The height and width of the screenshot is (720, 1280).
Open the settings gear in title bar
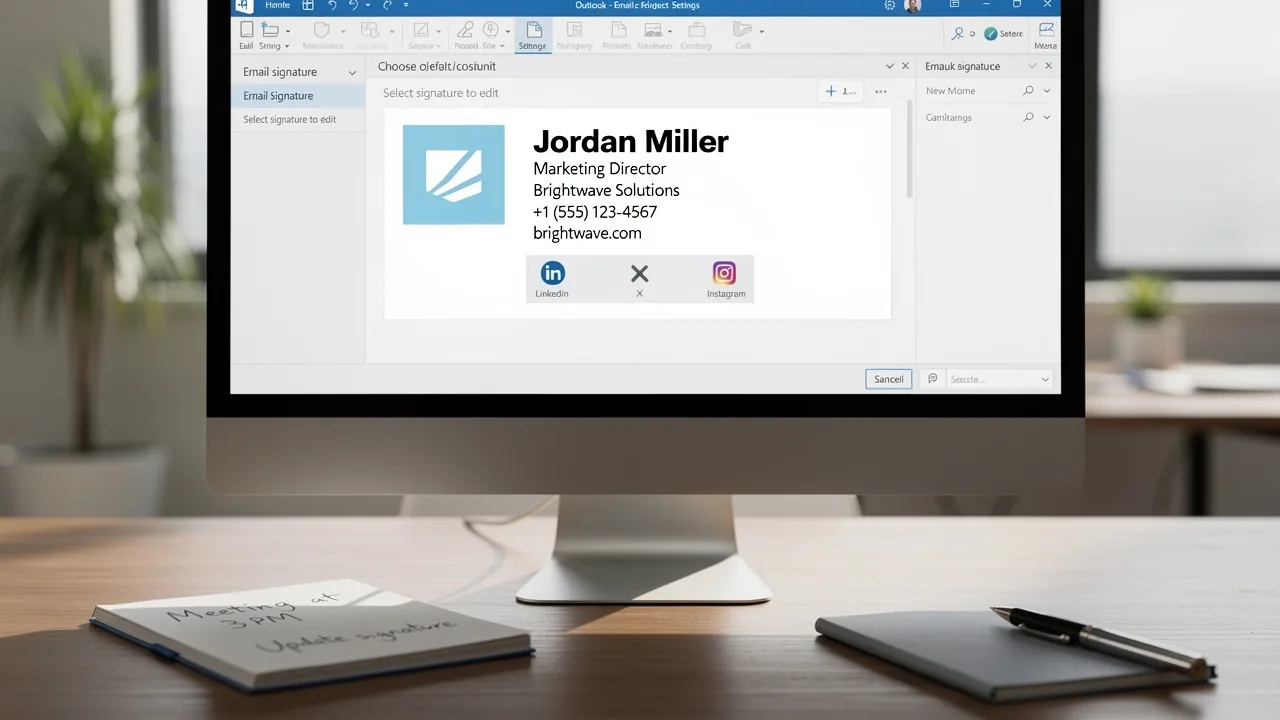890,5
